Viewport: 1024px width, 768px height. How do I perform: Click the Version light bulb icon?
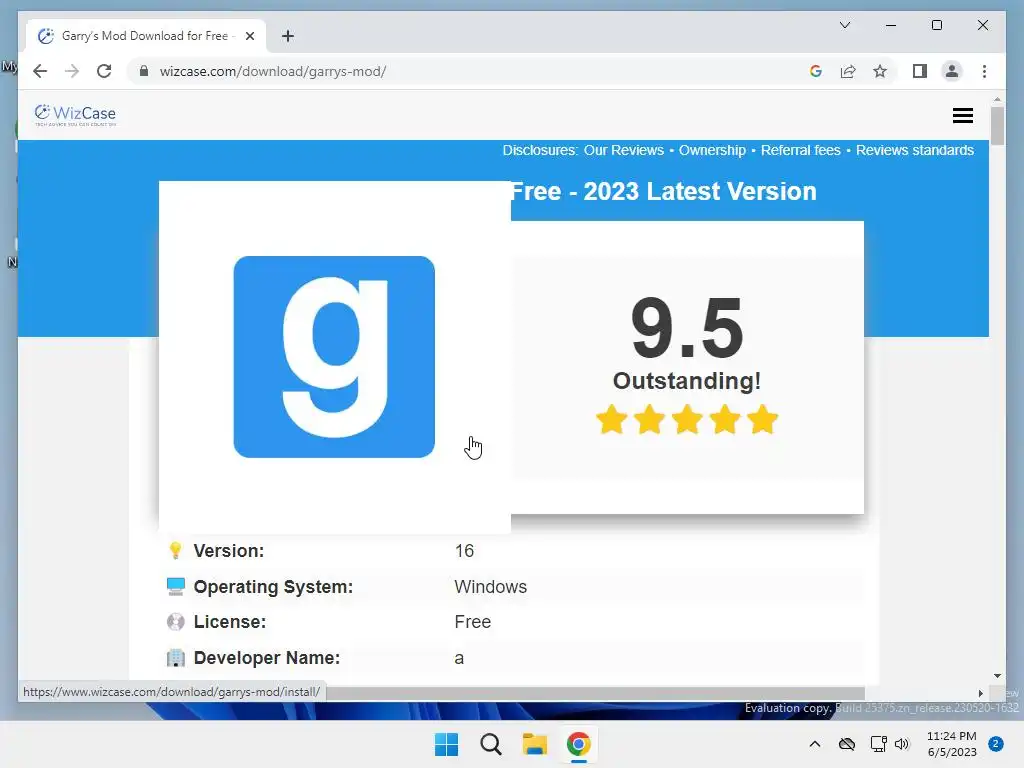175,551
